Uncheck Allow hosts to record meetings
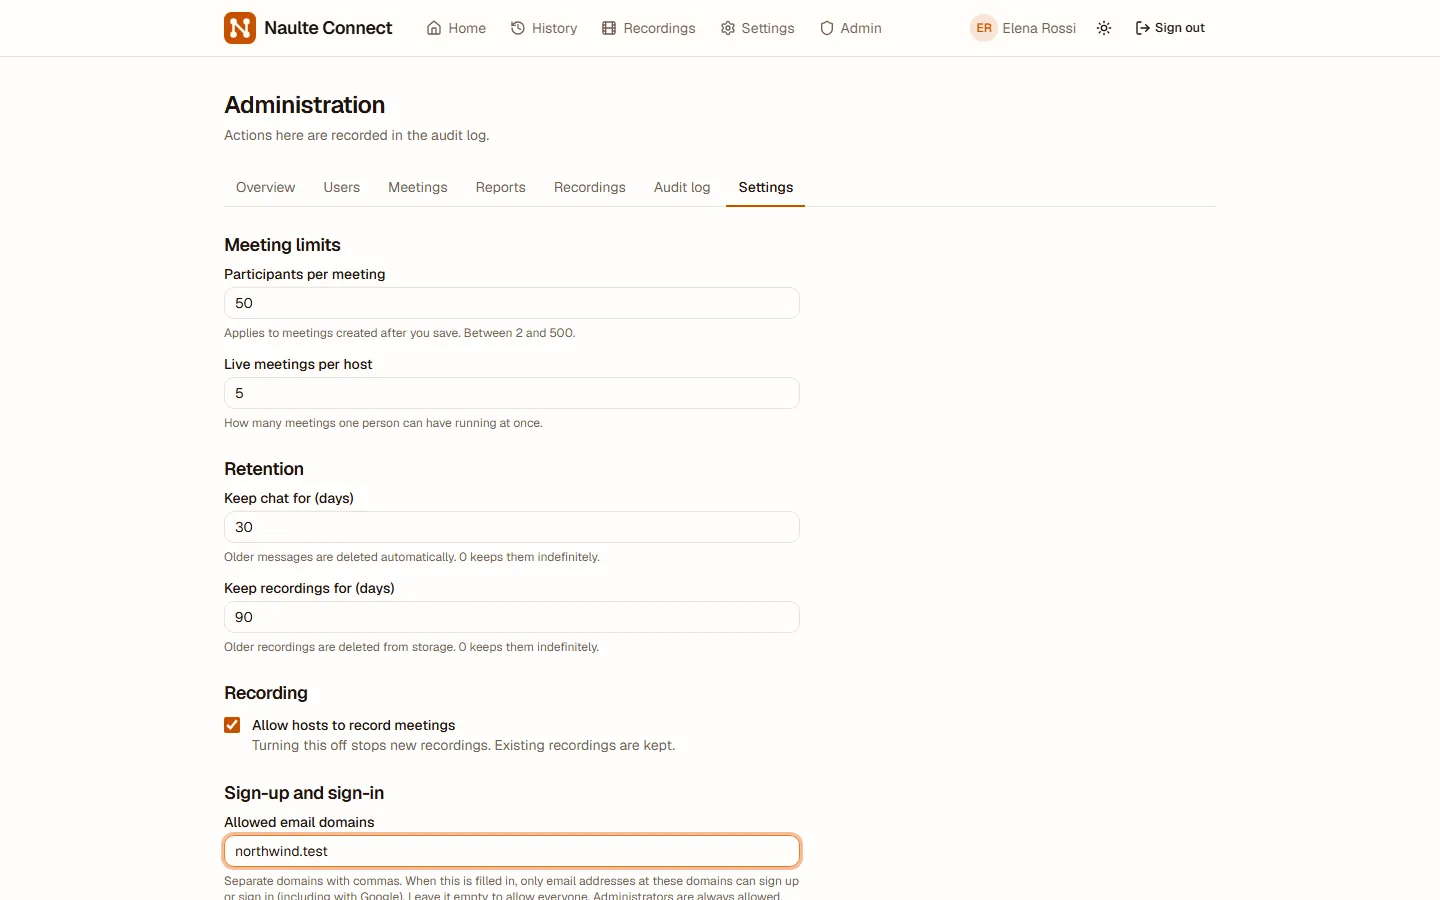 tap(232, 725)
